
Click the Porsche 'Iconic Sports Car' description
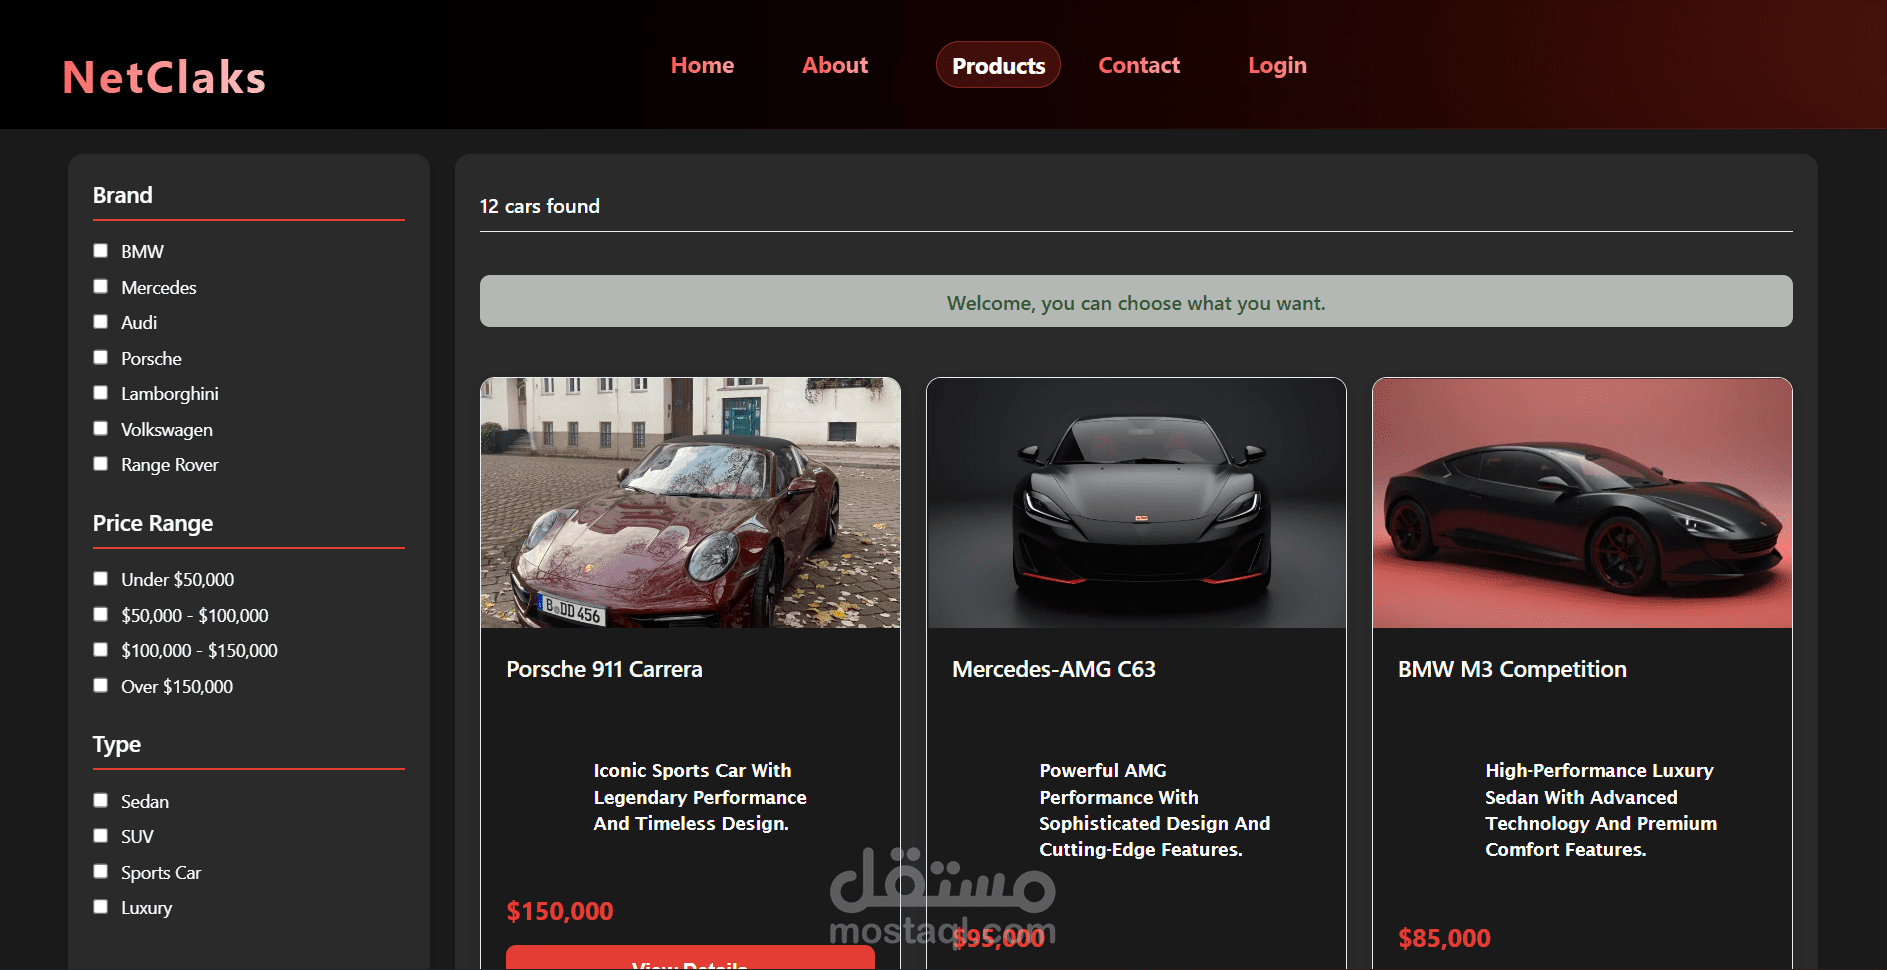click(700, 797)
